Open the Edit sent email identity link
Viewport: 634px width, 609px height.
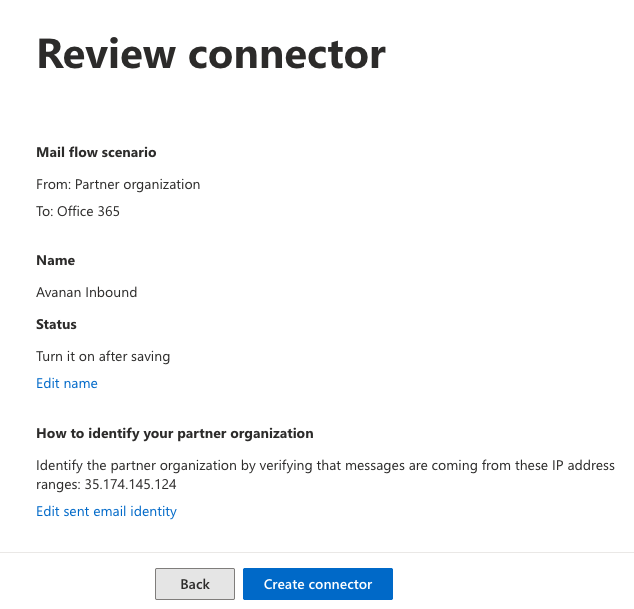tap(106, 511)
